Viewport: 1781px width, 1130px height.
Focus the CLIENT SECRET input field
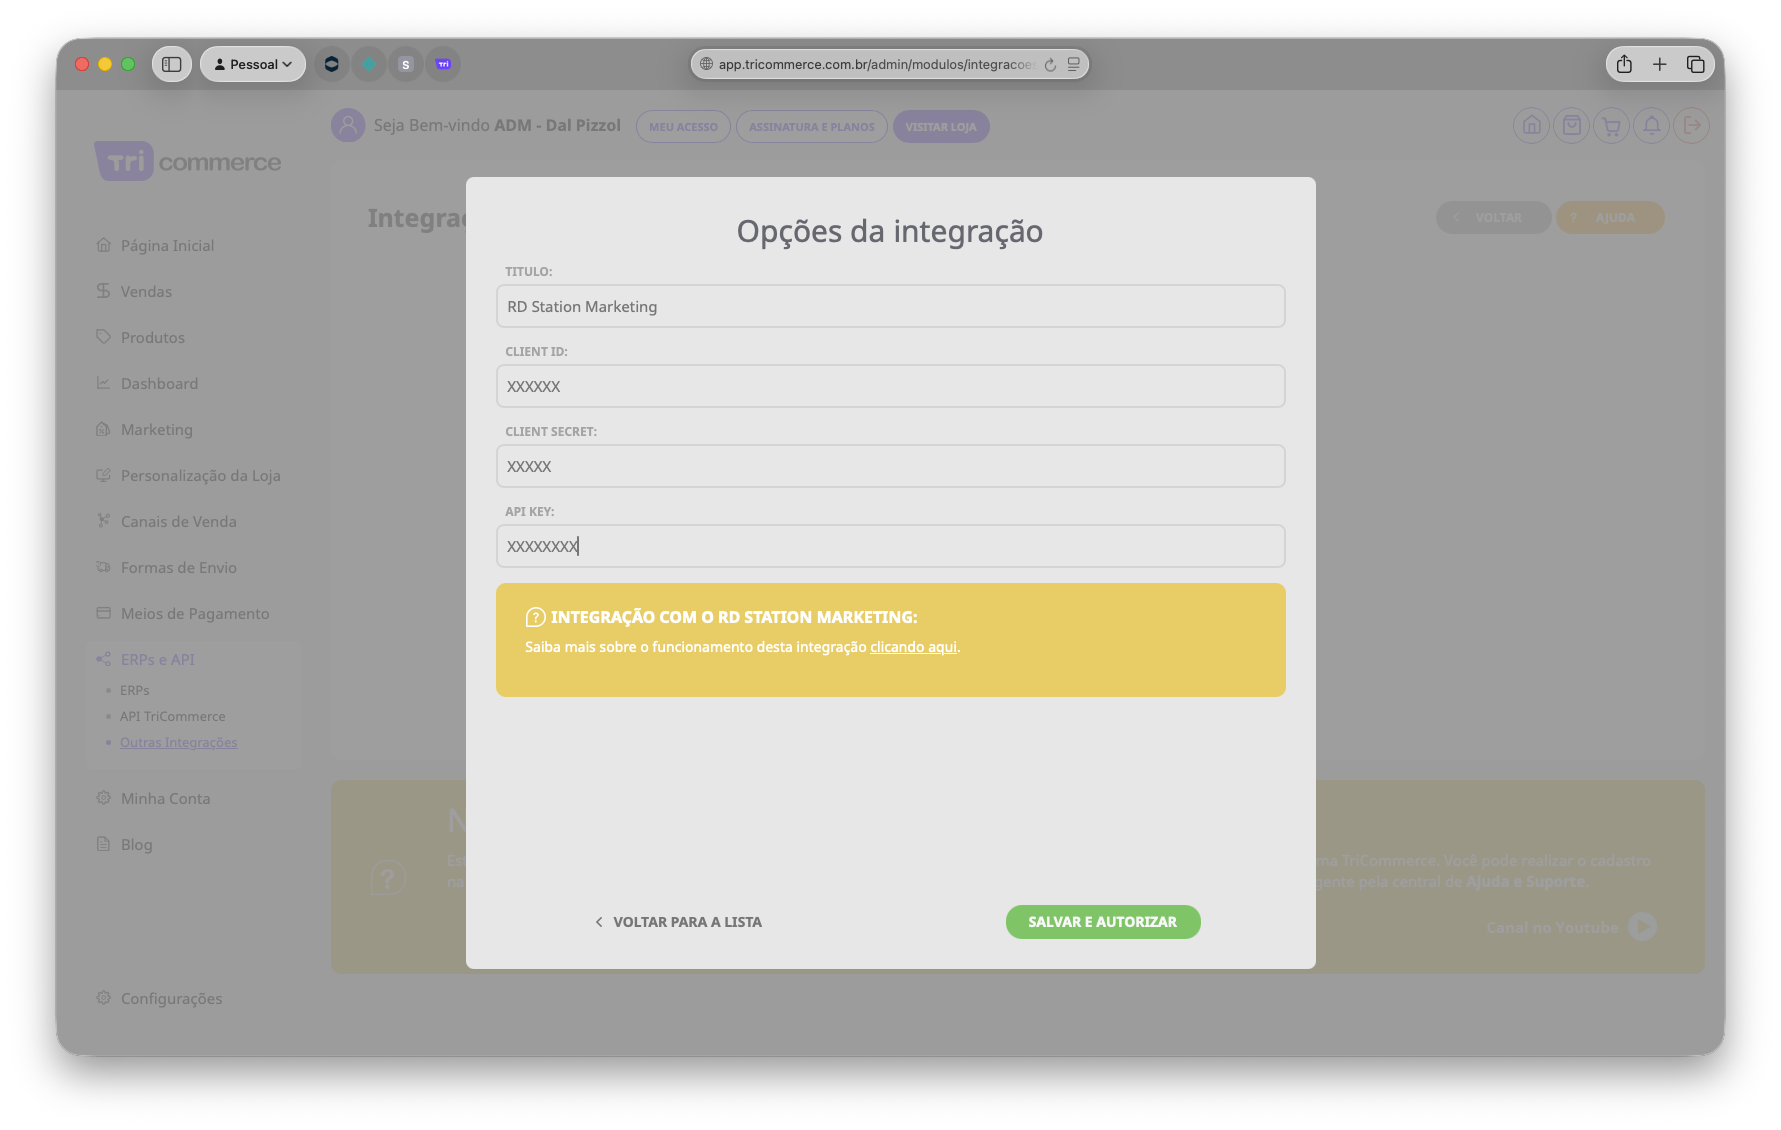pyautogui.click(x=890, y=466)
